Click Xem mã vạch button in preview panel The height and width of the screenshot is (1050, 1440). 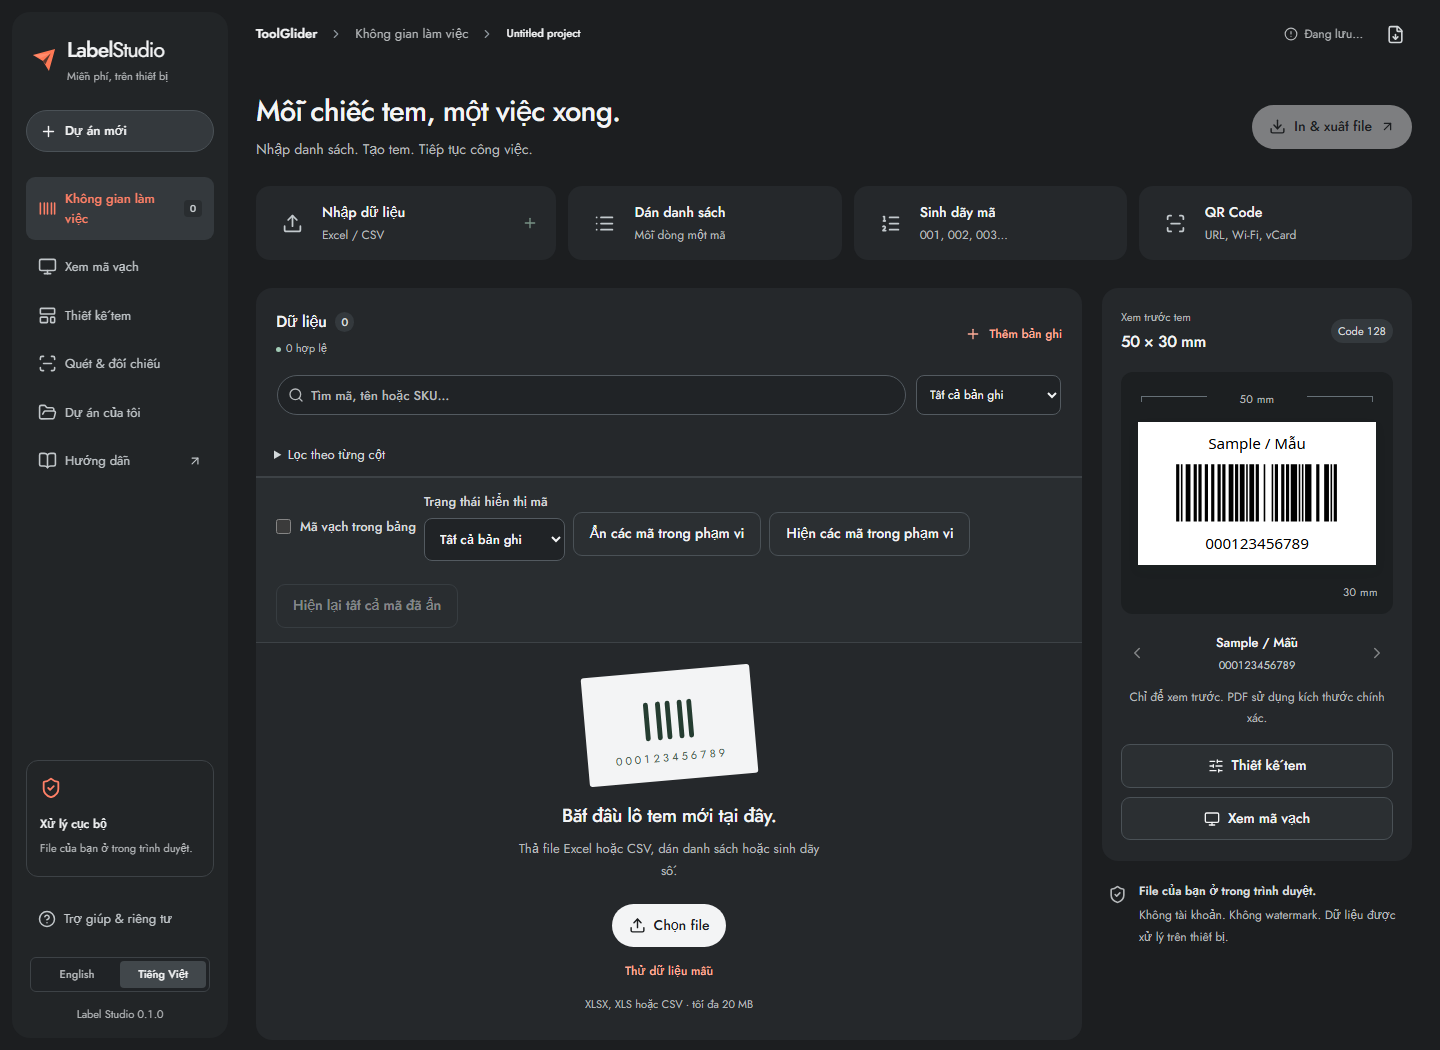click(x=1257, y=819)
